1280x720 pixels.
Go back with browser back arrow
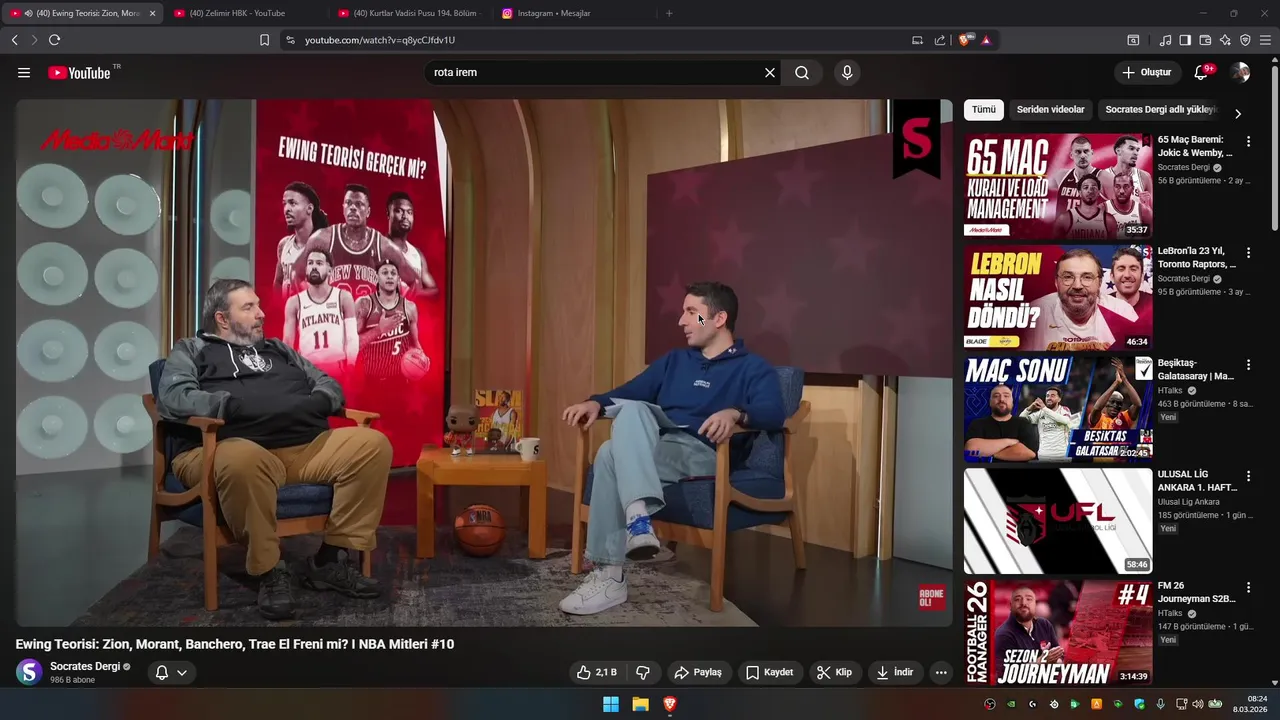(x=15, y=40)
